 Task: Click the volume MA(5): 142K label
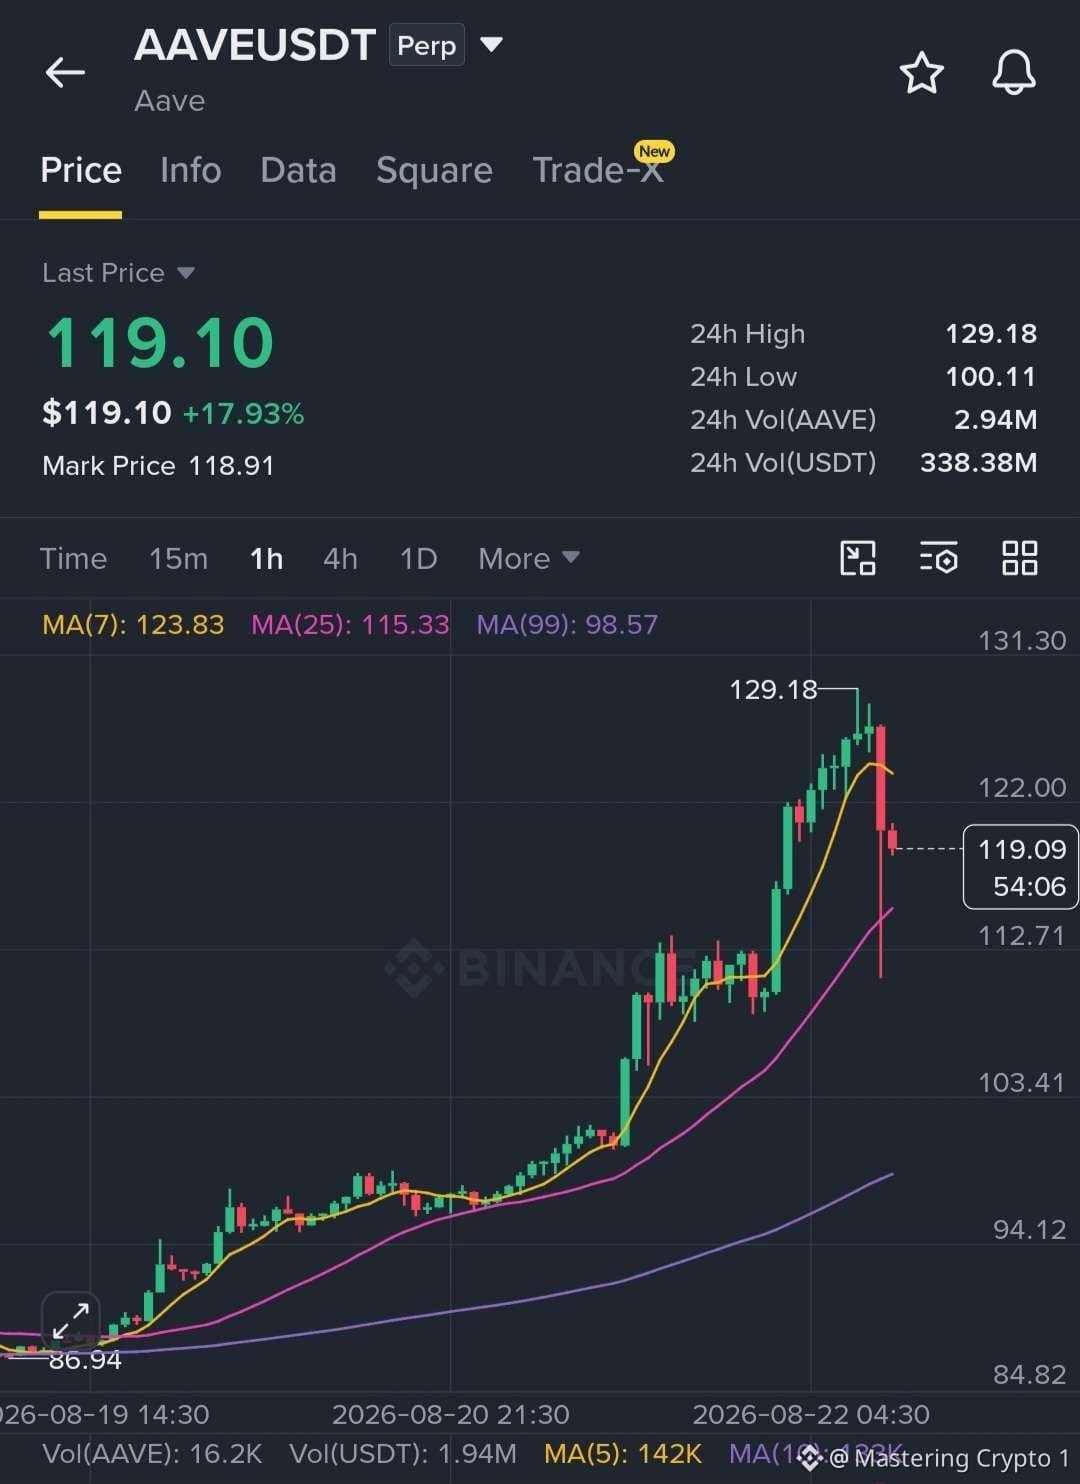pyautogui.click(x=623, y=1454)
